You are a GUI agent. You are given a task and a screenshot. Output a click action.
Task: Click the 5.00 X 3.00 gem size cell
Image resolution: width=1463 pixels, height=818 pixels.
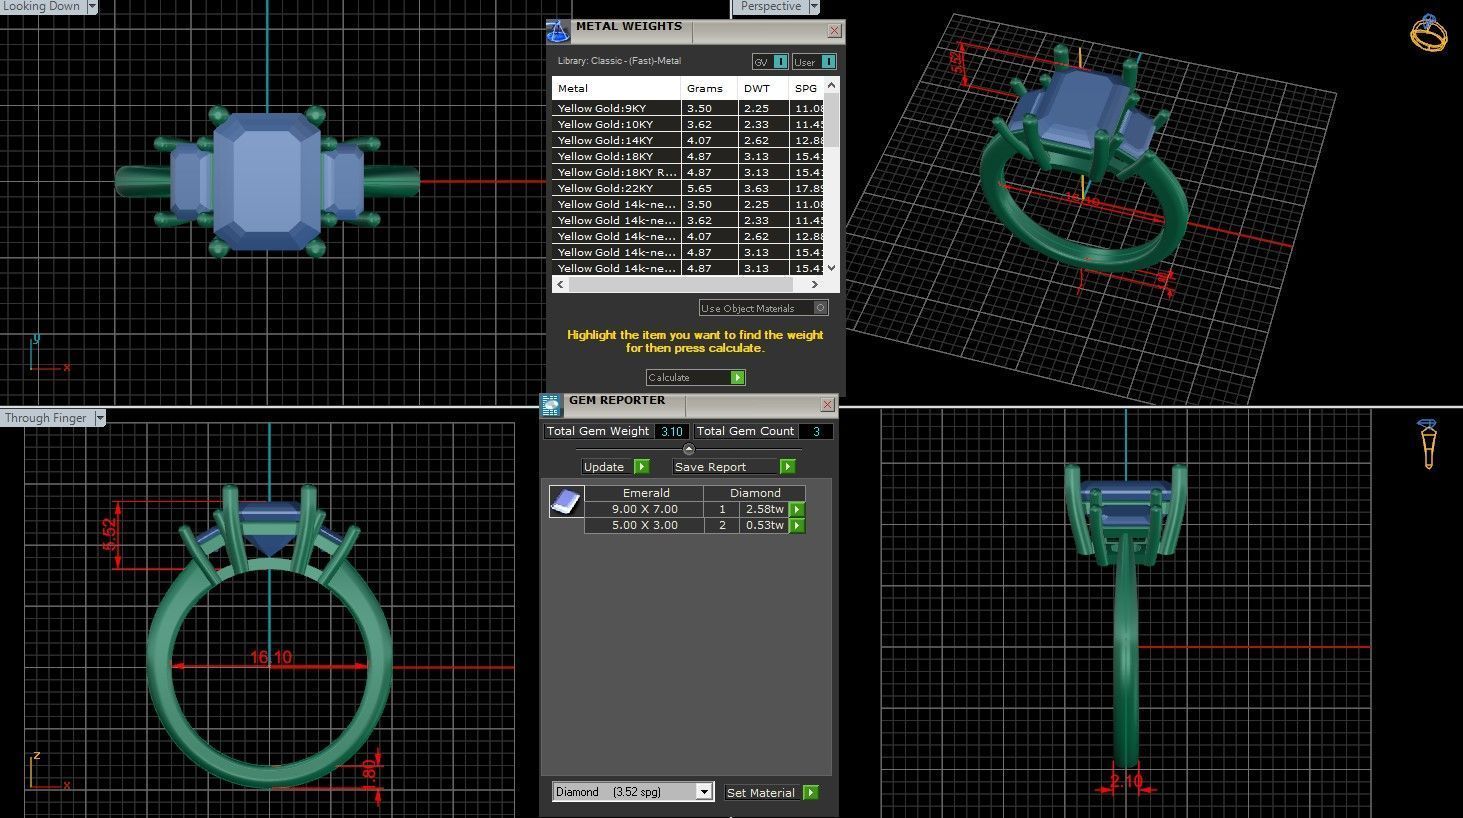645,525
